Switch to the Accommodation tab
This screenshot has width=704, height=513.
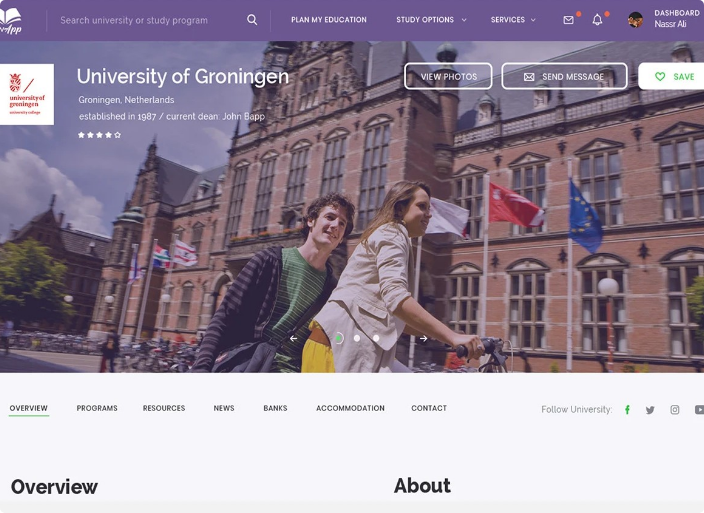click(x=350, y=408)
